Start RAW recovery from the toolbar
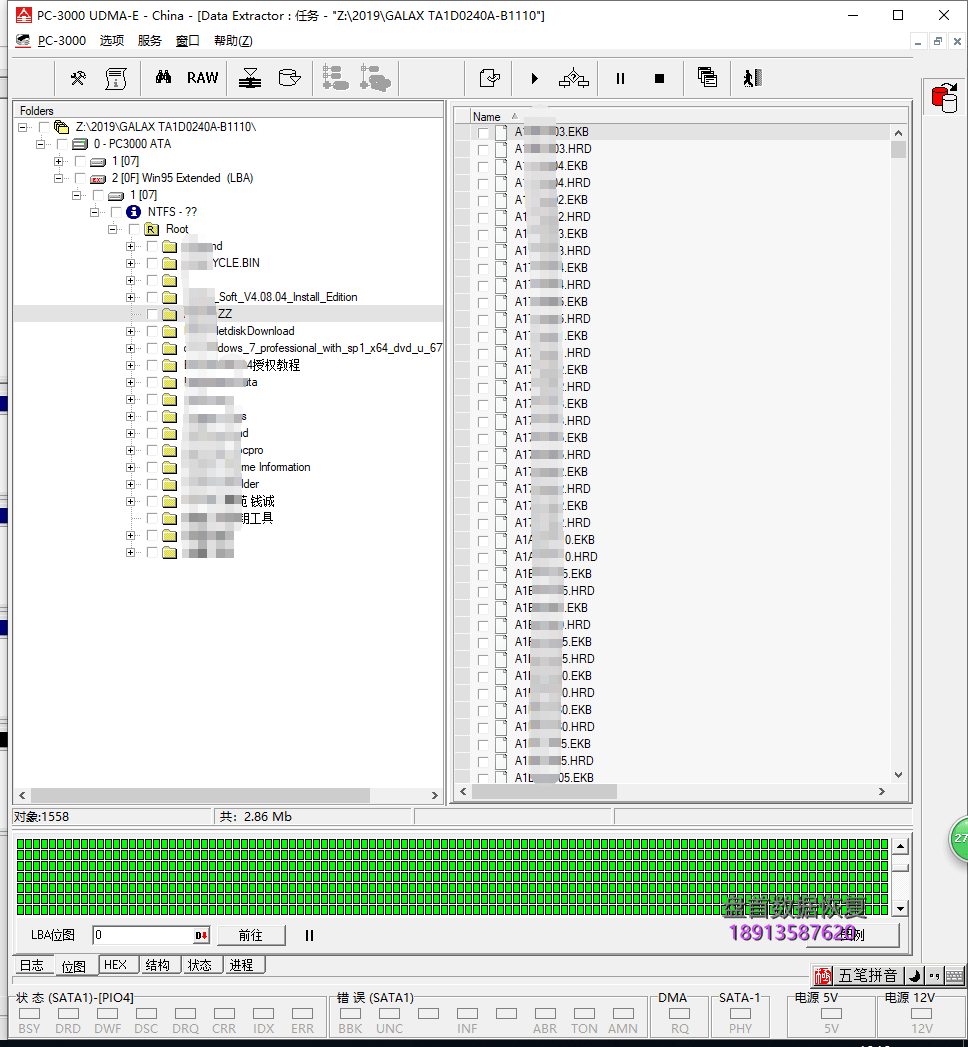Screen dimensions: 968x1047 point(202,78)
